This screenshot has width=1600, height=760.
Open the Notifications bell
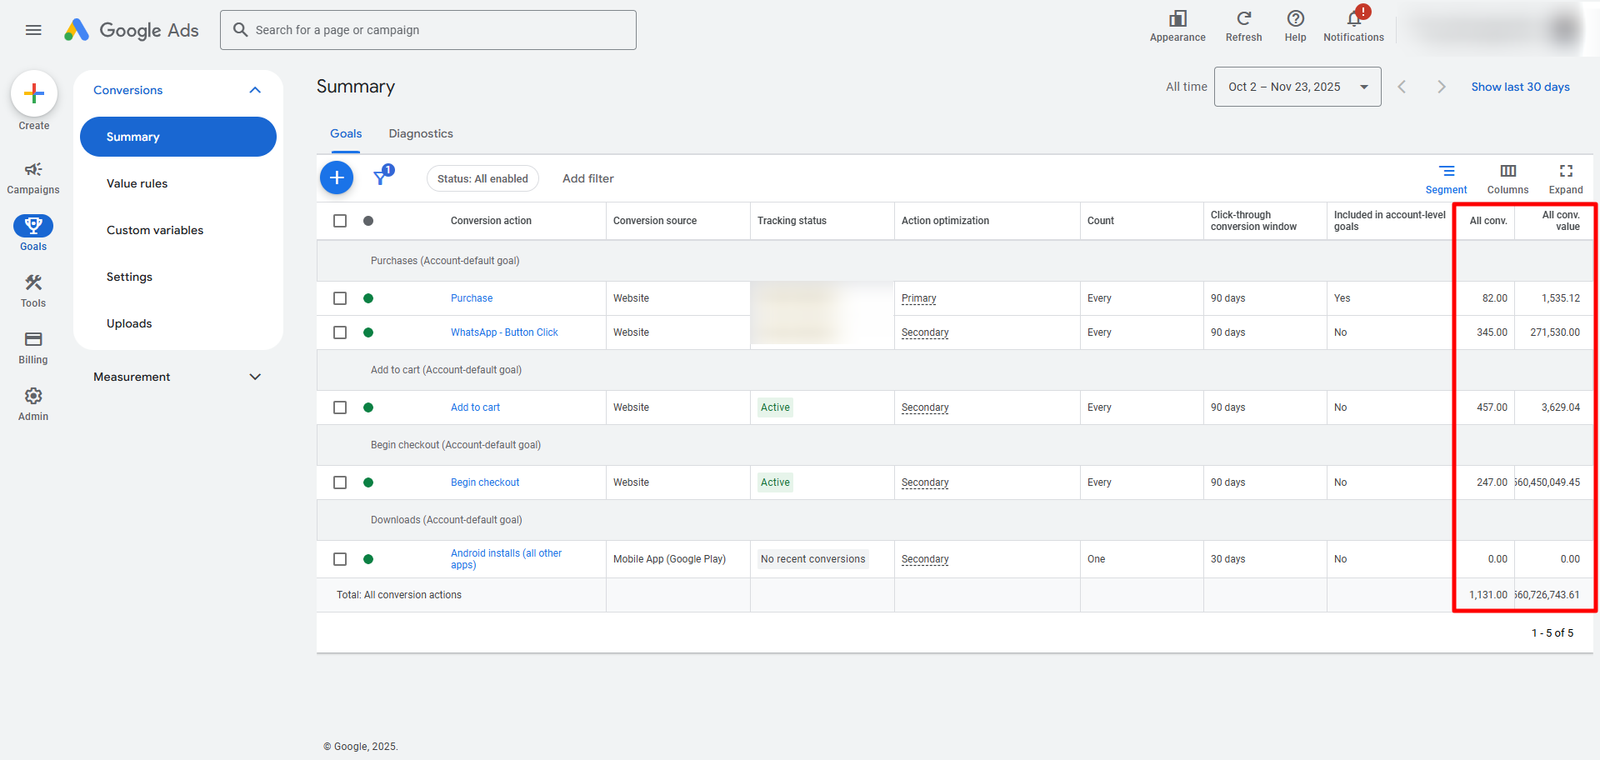click(x=1353, y=19)
